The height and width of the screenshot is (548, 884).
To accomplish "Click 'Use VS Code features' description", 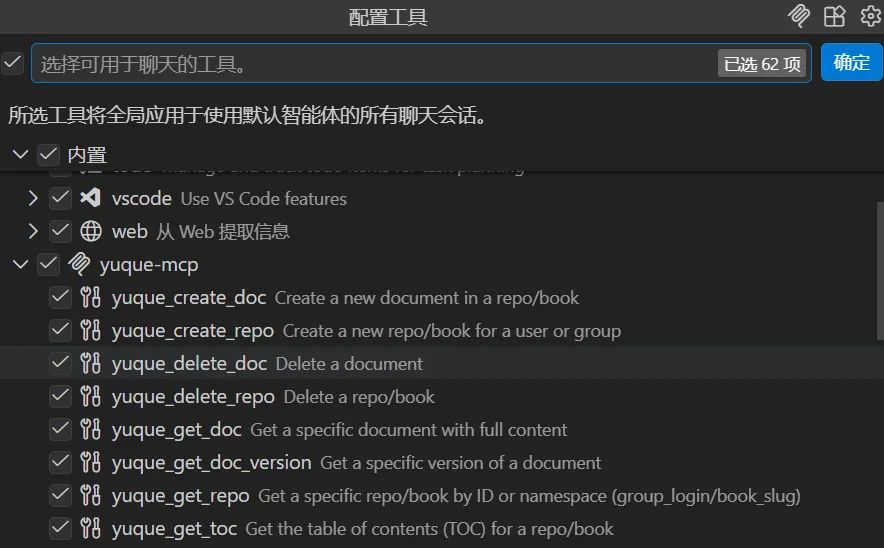I will tap(264, 199).
